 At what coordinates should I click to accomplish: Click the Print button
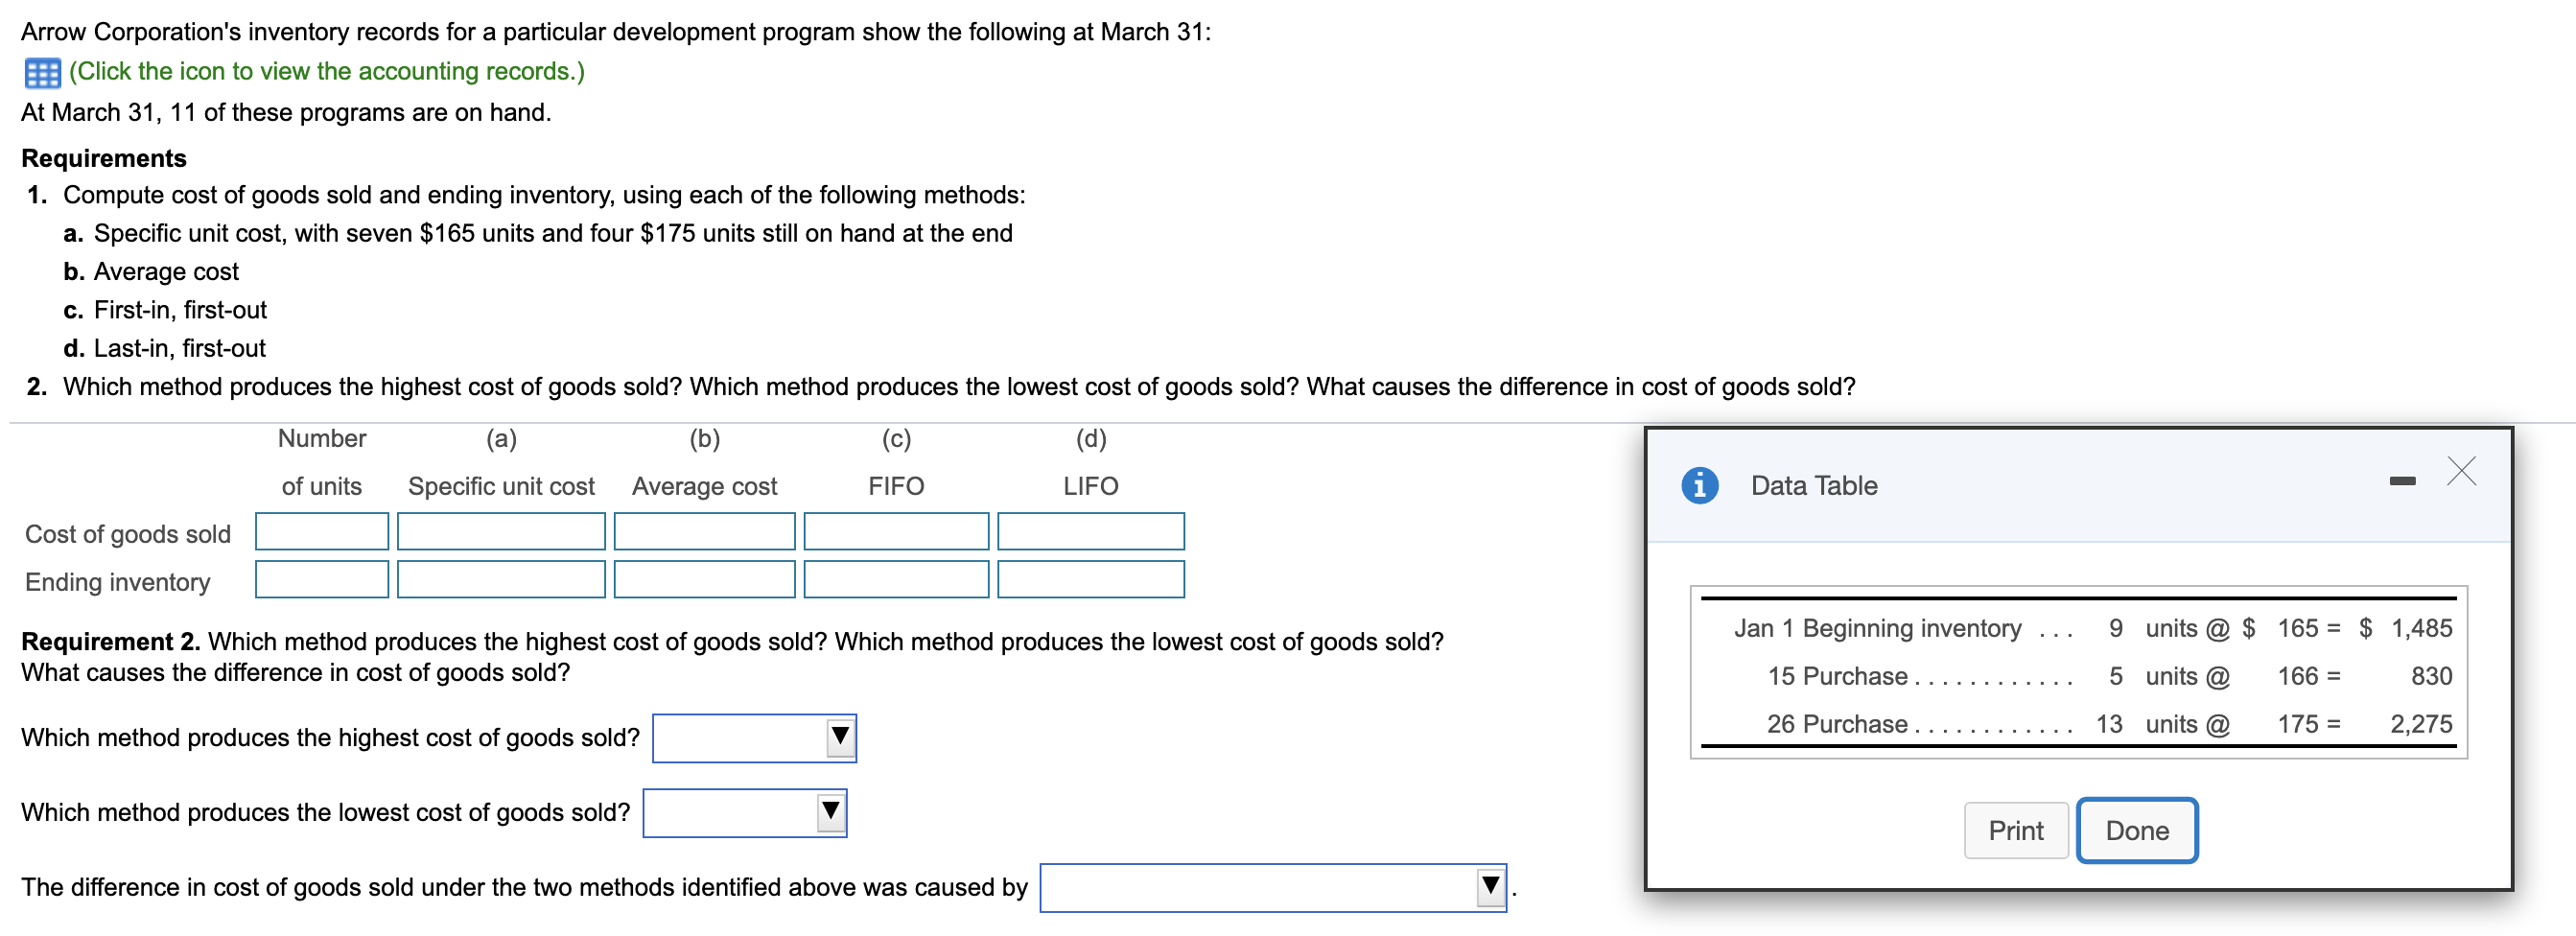pos(2016,830)
